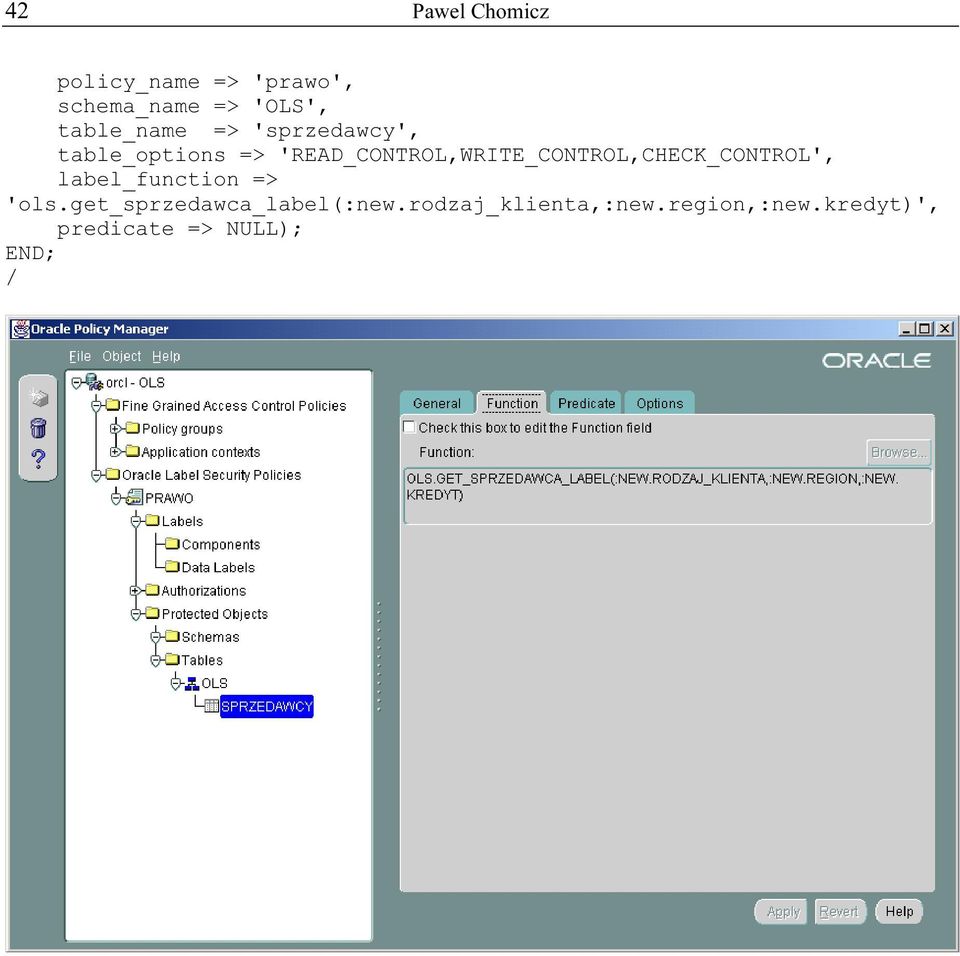
Task: Expand the Application contexts node
Action: coord(114,452)
